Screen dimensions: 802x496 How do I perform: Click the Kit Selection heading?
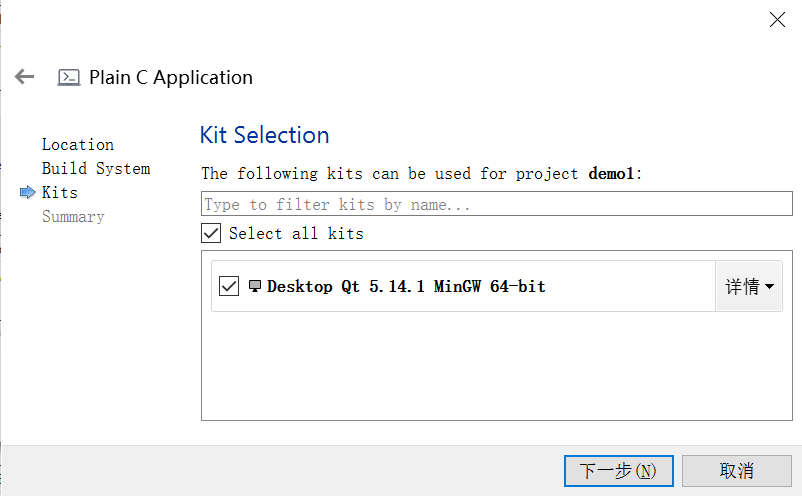pos(264,135)
